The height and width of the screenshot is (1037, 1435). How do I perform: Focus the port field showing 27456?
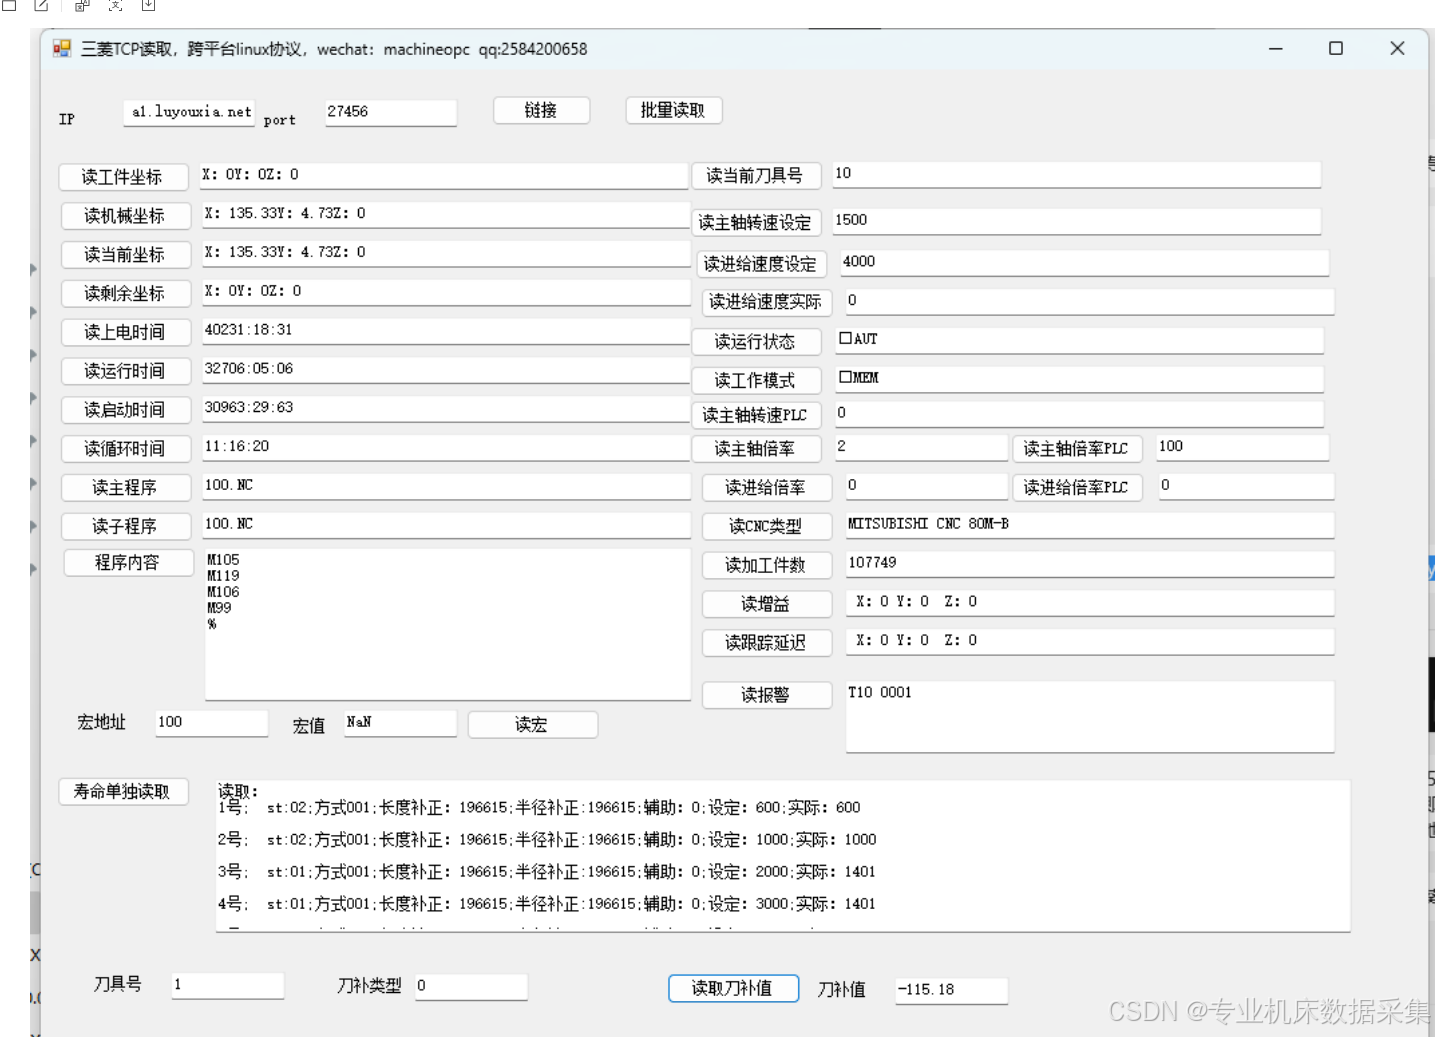[x=391, y=112]
